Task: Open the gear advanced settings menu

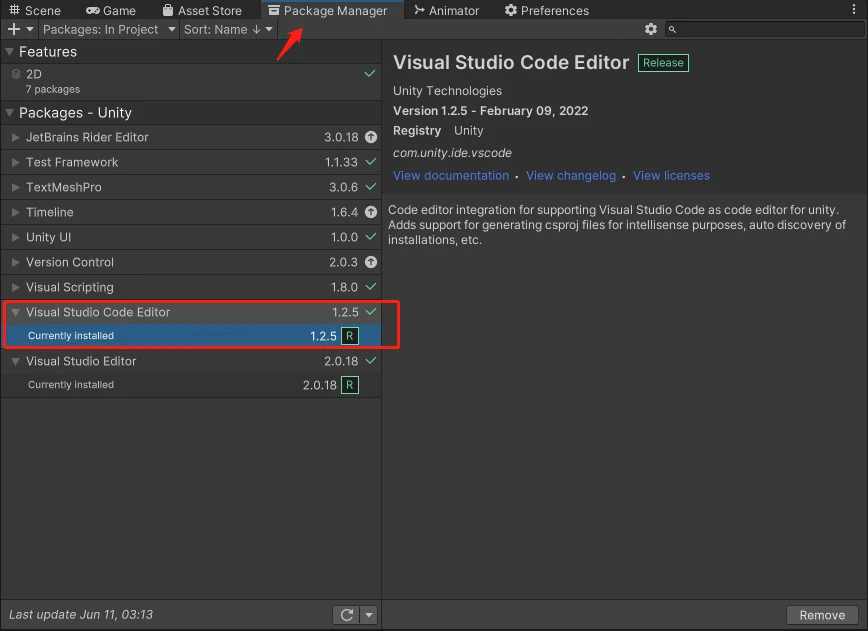Action: (x=651, y=29)
